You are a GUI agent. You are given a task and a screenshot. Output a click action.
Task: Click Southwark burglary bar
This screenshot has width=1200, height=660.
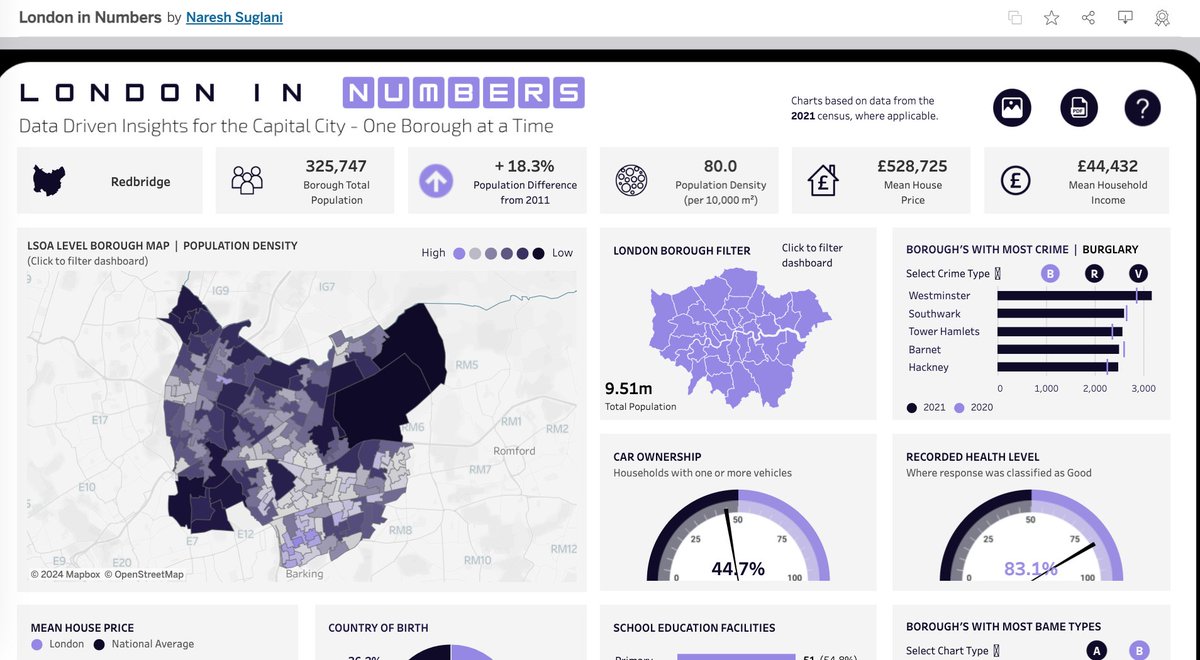tap(1062, 314)
